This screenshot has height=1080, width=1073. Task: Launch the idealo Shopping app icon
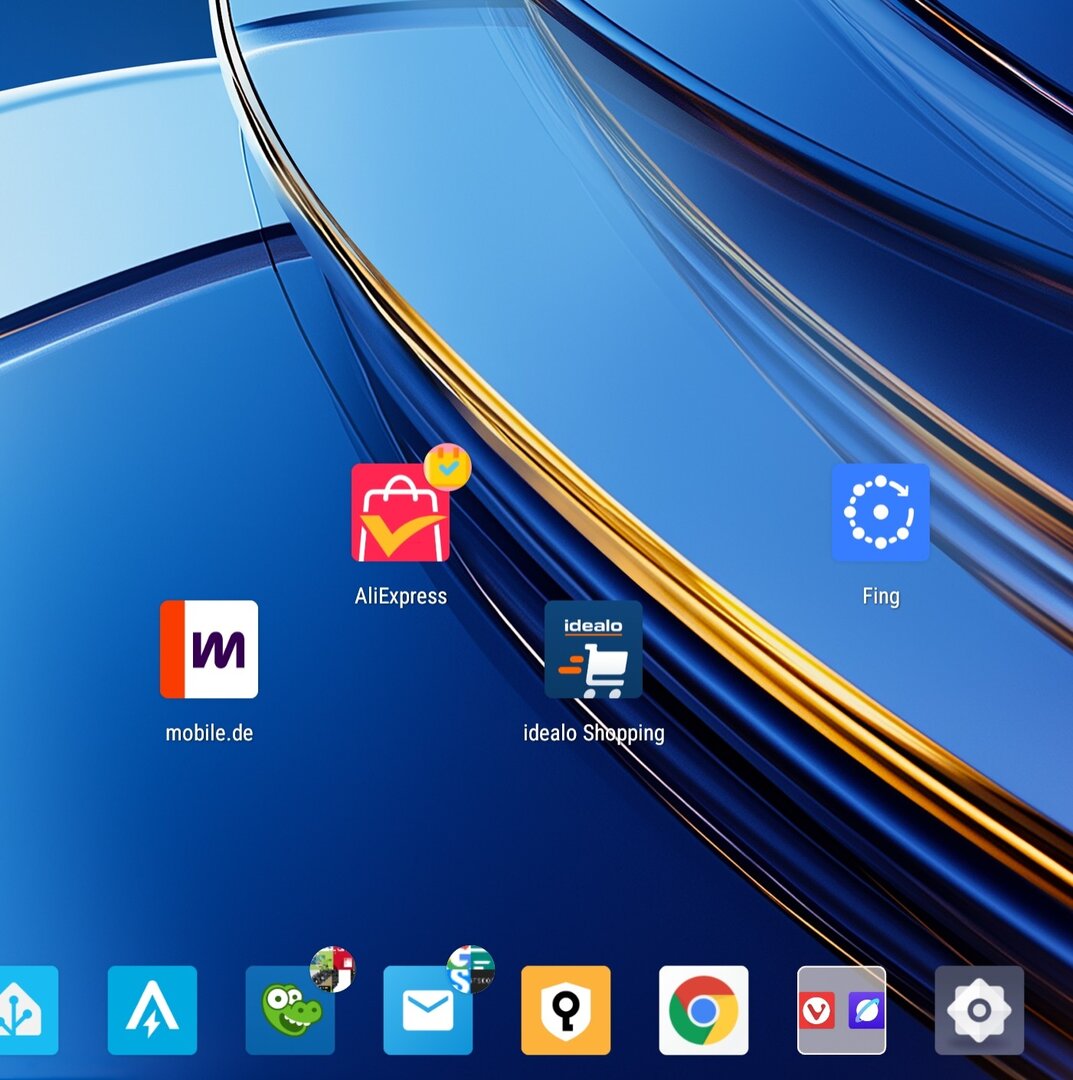click(593, 649)
